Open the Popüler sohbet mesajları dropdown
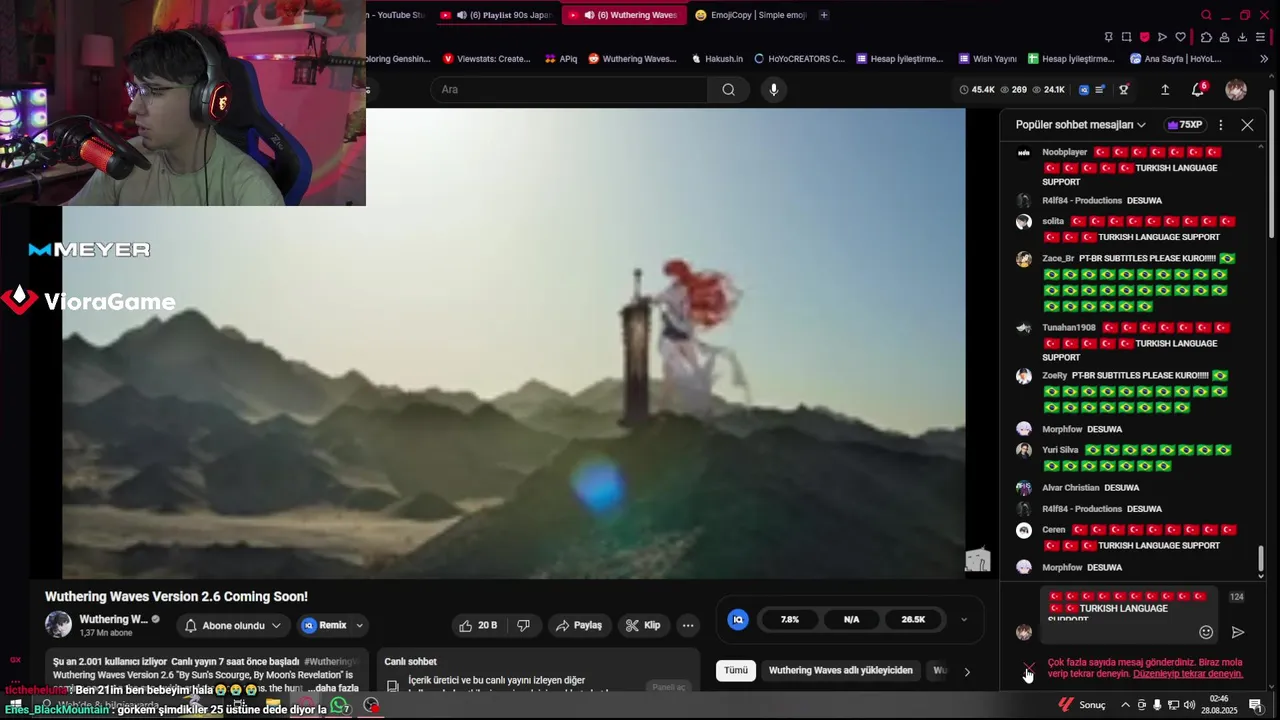Image resolution: width=1280 pixels, height=720 pixels. (1080, 125)
